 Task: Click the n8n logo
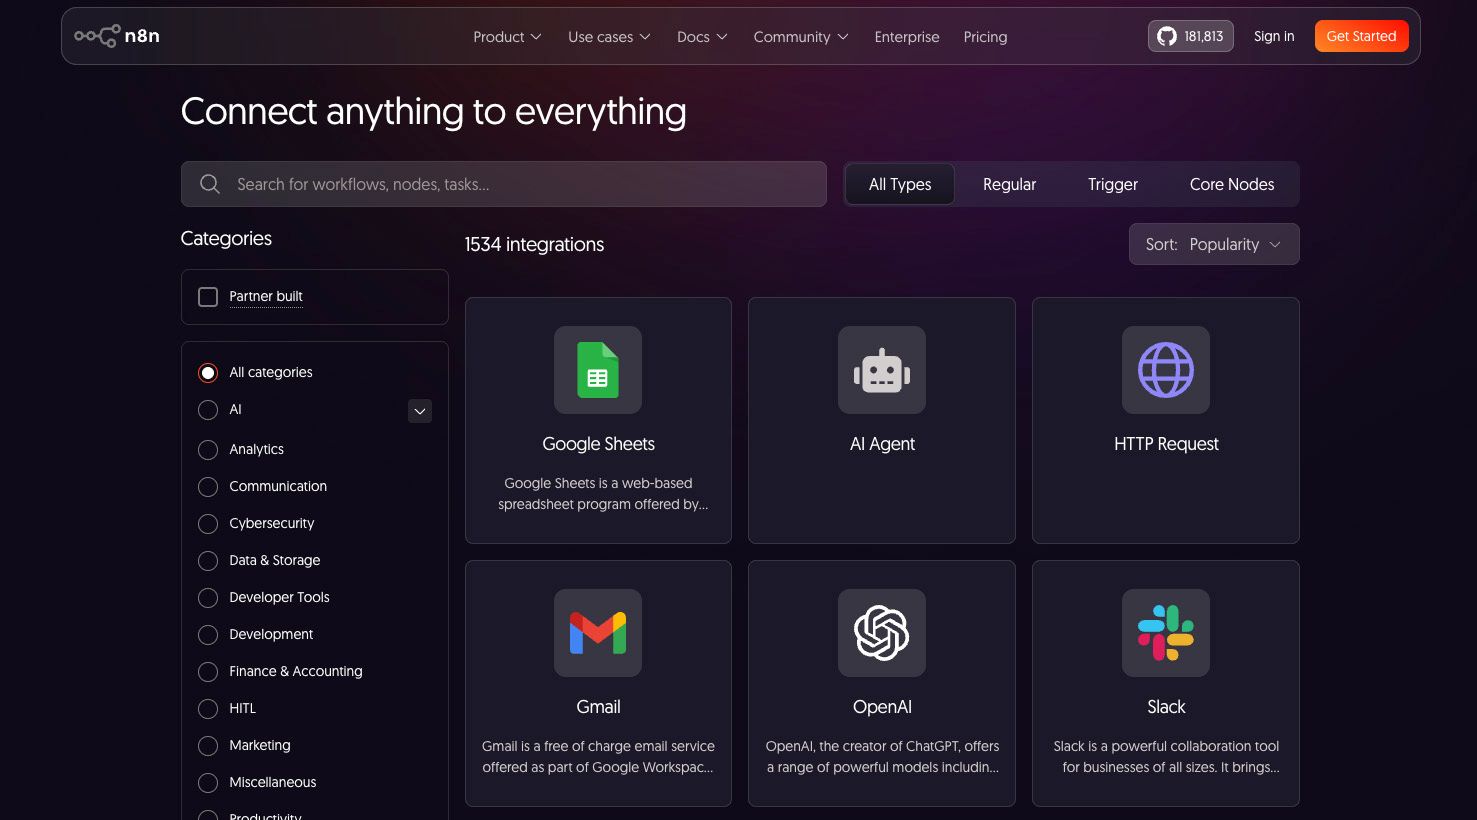pyautogui.click(x=117, y=35)
